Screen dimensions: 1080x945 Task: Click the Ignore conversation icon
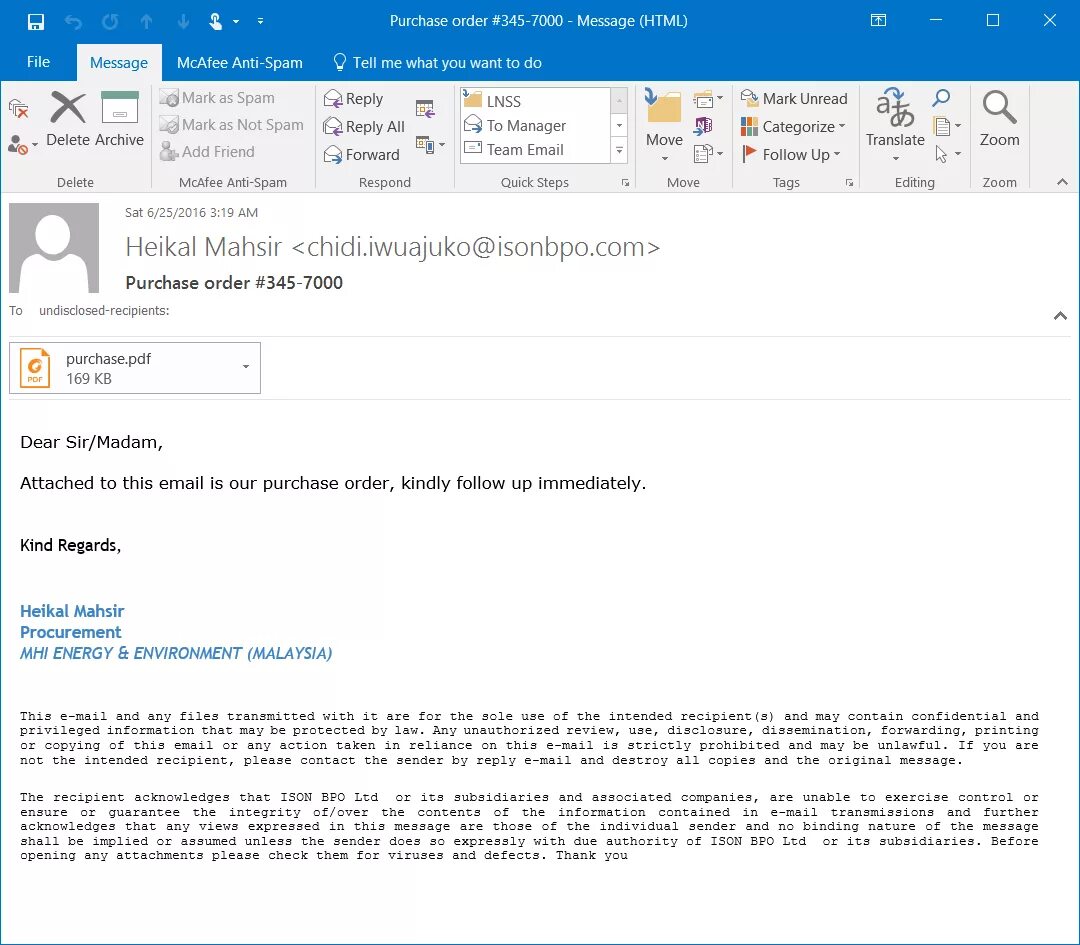coord(19,108)
